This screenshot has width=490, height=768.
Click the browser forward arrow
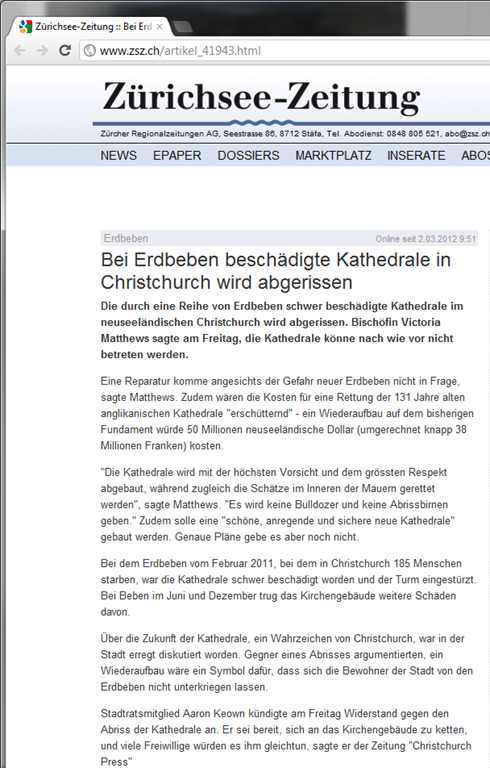click(42, 50)
